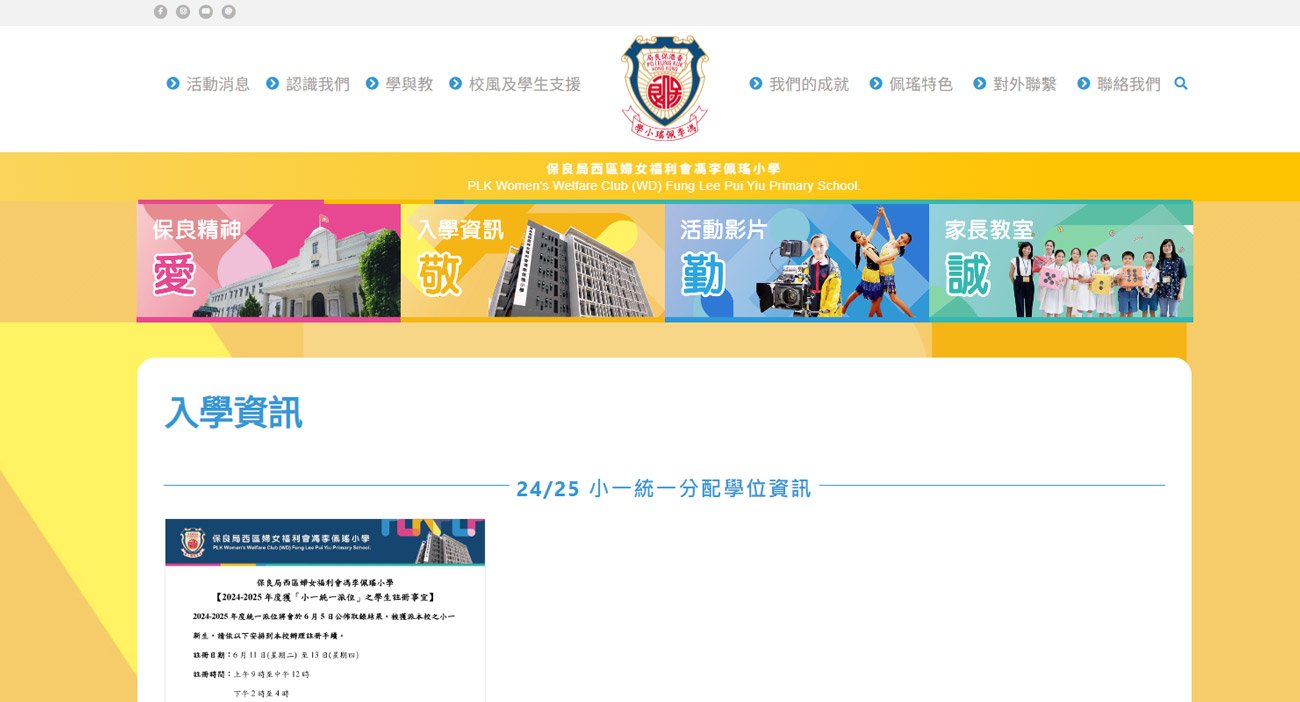Screen dimensions: 1300x702
Task: Open the YouTube channel icon
Action: [x=205, y=11]
